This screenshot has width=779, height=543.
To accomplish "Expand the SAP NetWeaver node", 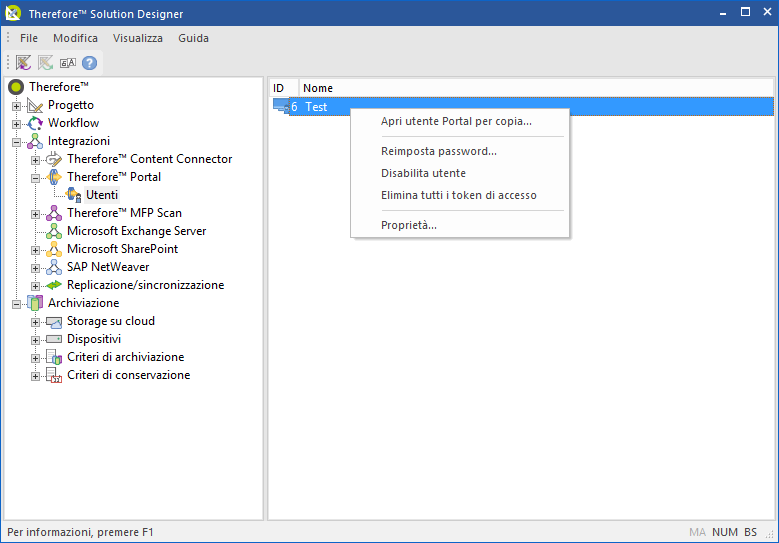I will pos(35,268).
